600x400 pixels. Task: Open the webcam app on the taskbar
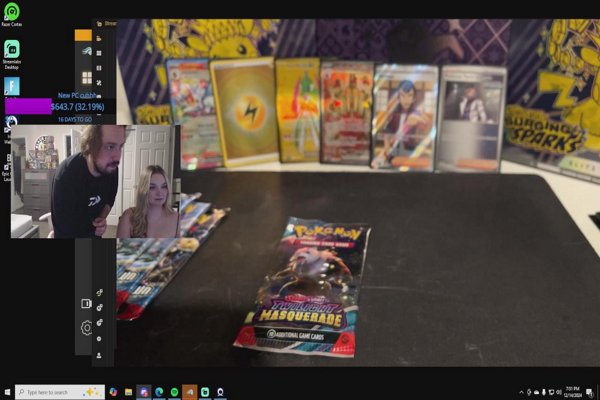pos(220,392)
